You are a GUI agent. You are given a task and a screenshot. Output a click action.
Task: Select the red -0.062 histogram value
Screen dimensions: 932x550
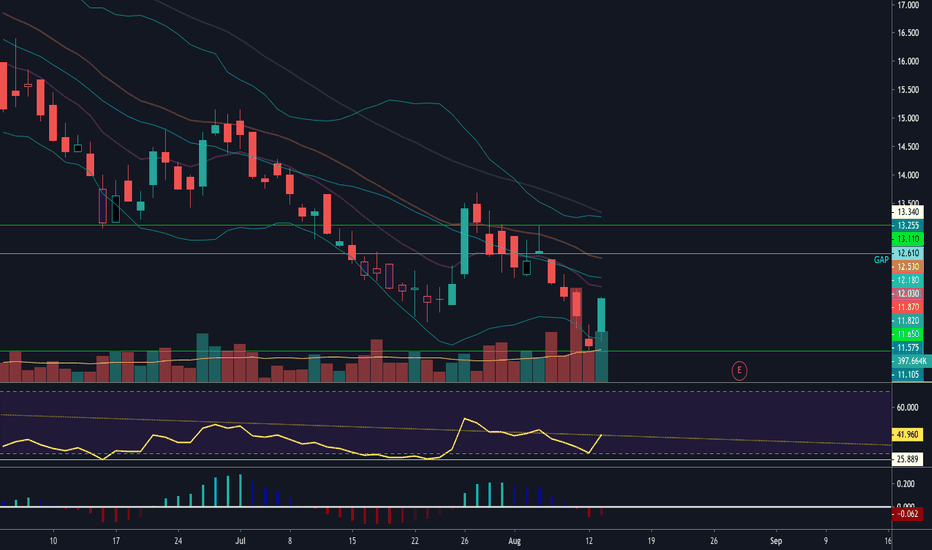click(908, 514)
